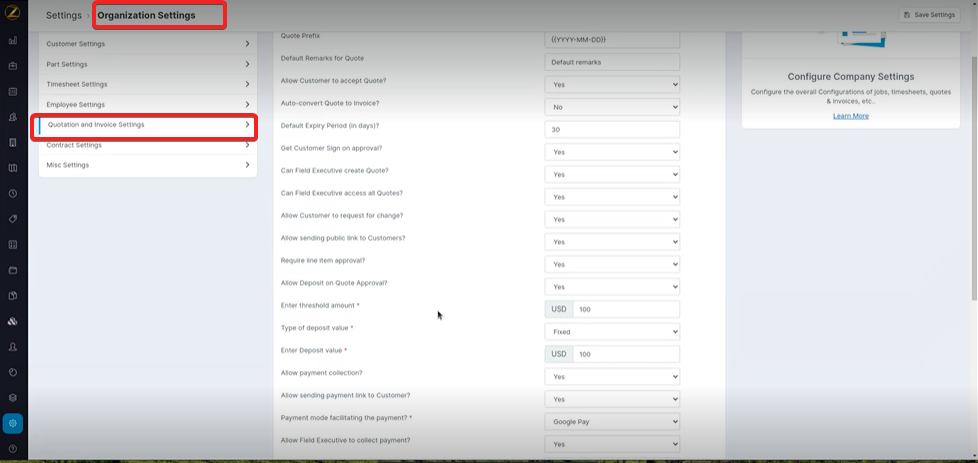This screenshot has width=978, height=463.
Task: Click the Learn More link
Action: click(850, 116)
